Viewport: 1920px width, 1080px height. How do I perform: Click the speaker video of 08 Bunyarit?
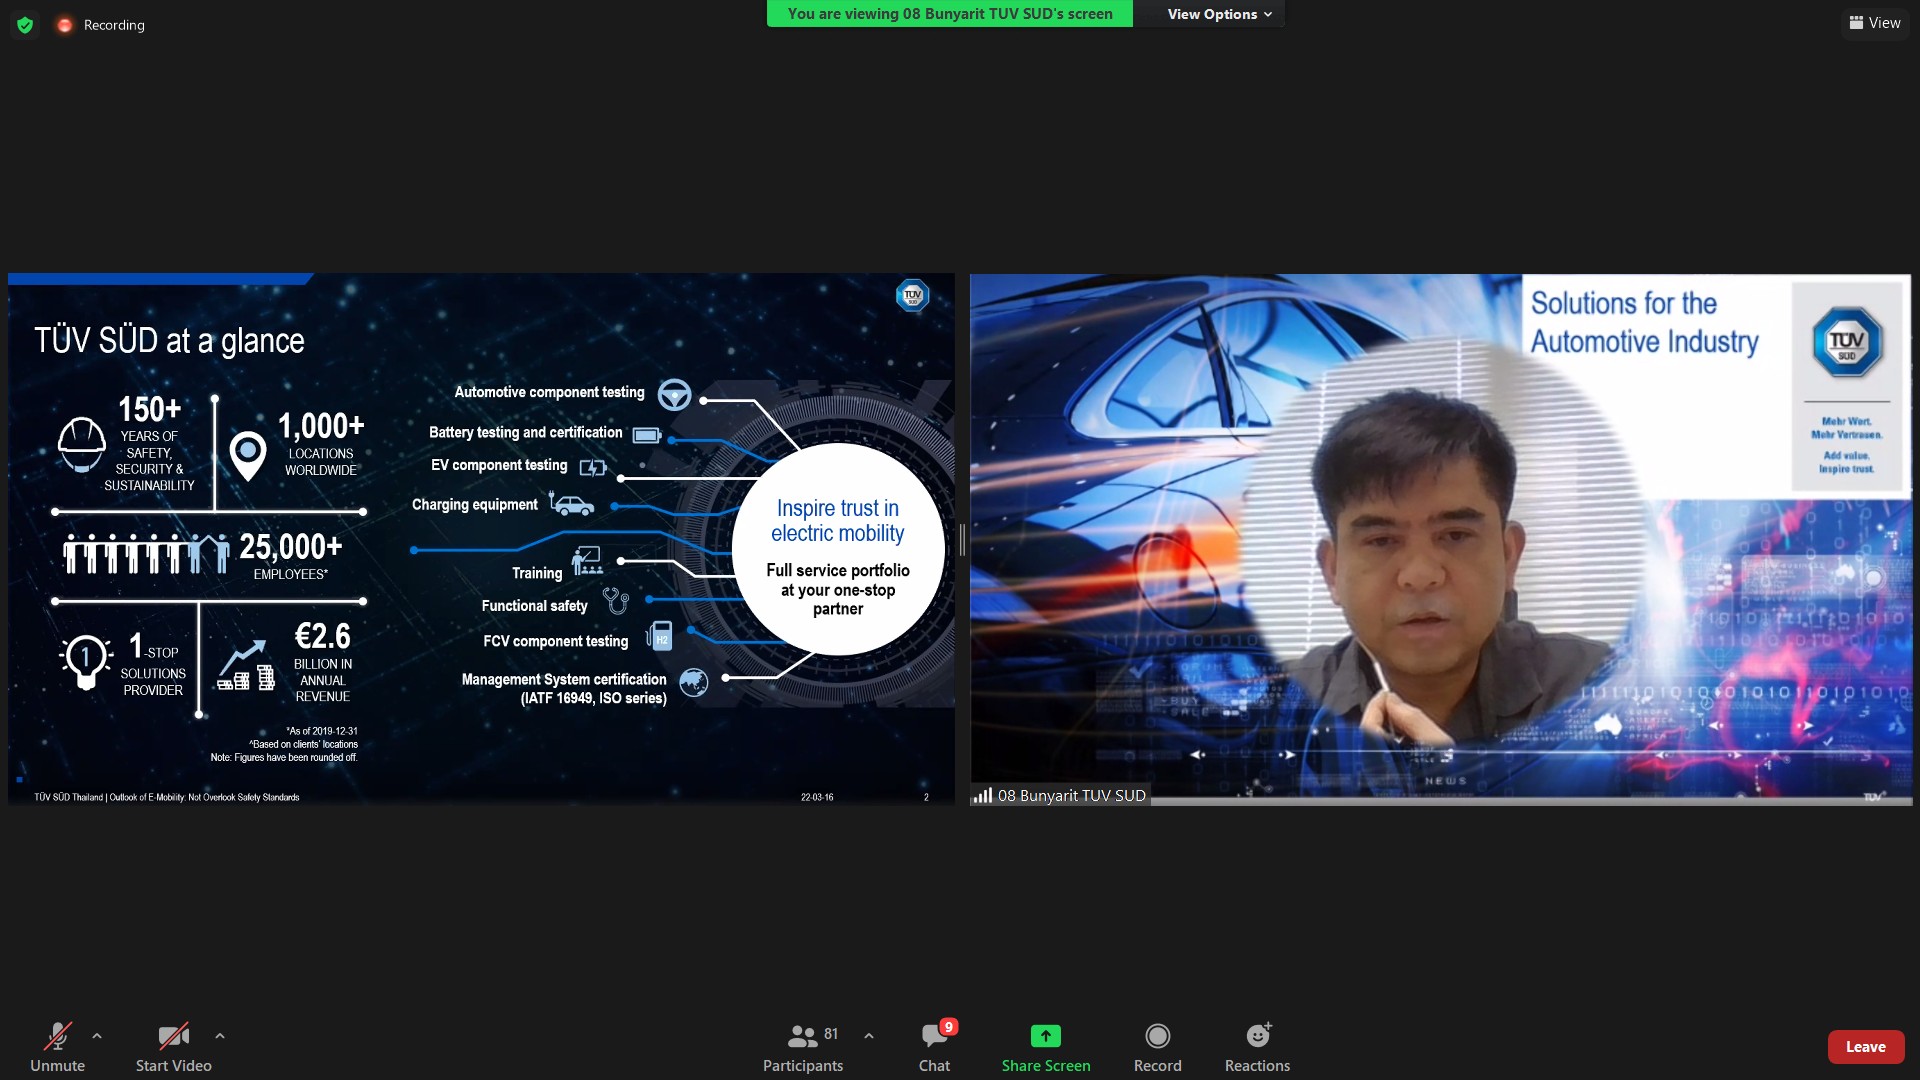tap(1441, 539)
